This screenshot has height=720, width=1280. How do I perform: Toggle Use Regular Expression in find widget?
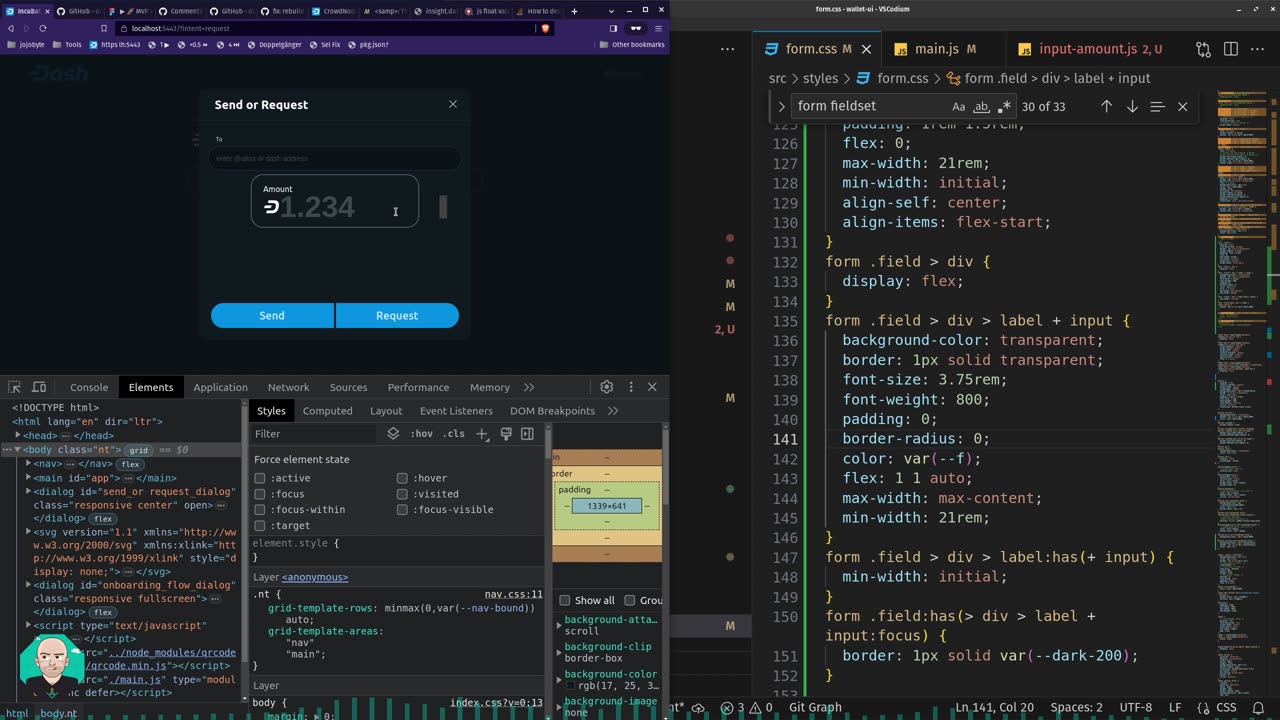(x=1004, y=106)
